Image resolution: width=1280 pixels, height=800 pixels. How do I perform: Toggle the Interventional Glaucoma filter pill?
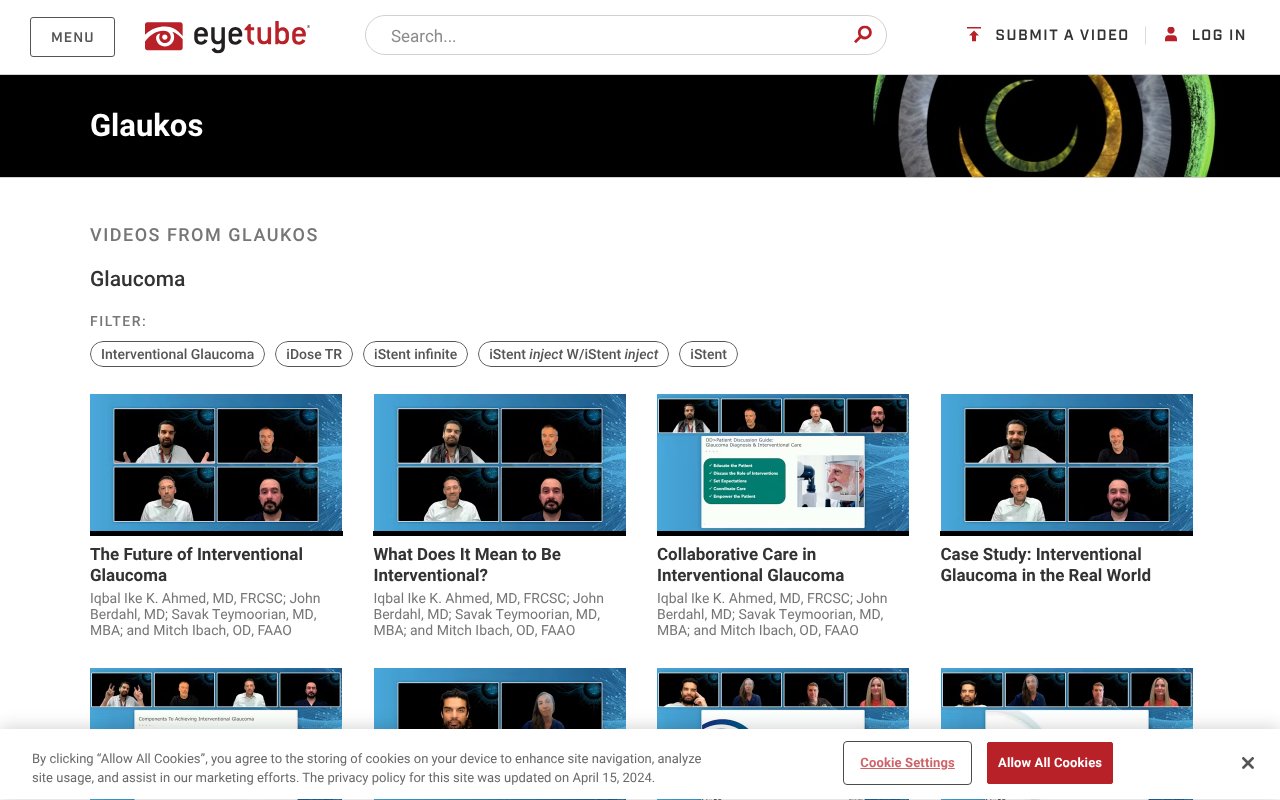[177, 354]
